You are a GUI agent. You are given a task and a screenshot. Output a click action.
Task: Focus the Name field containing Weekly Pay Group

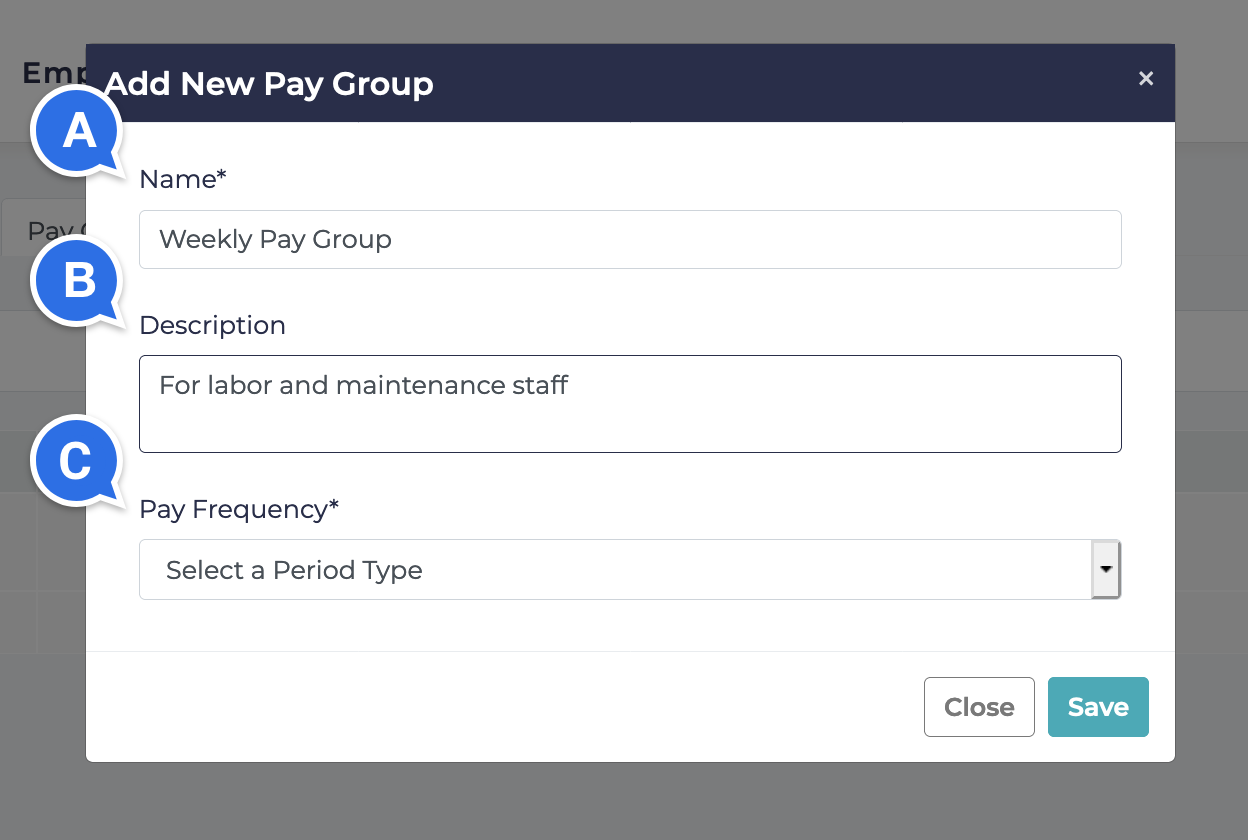click(630, 240)
